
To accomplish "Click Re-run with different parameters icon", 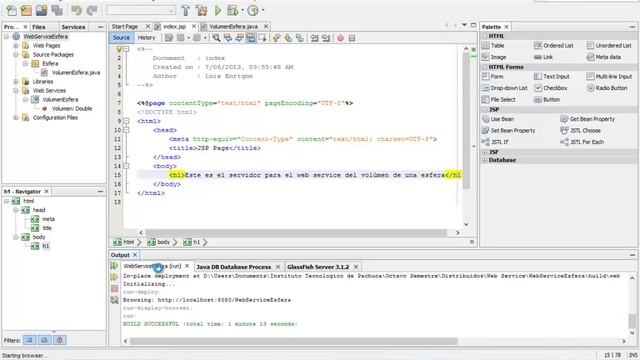I will [x=114, y=277].
